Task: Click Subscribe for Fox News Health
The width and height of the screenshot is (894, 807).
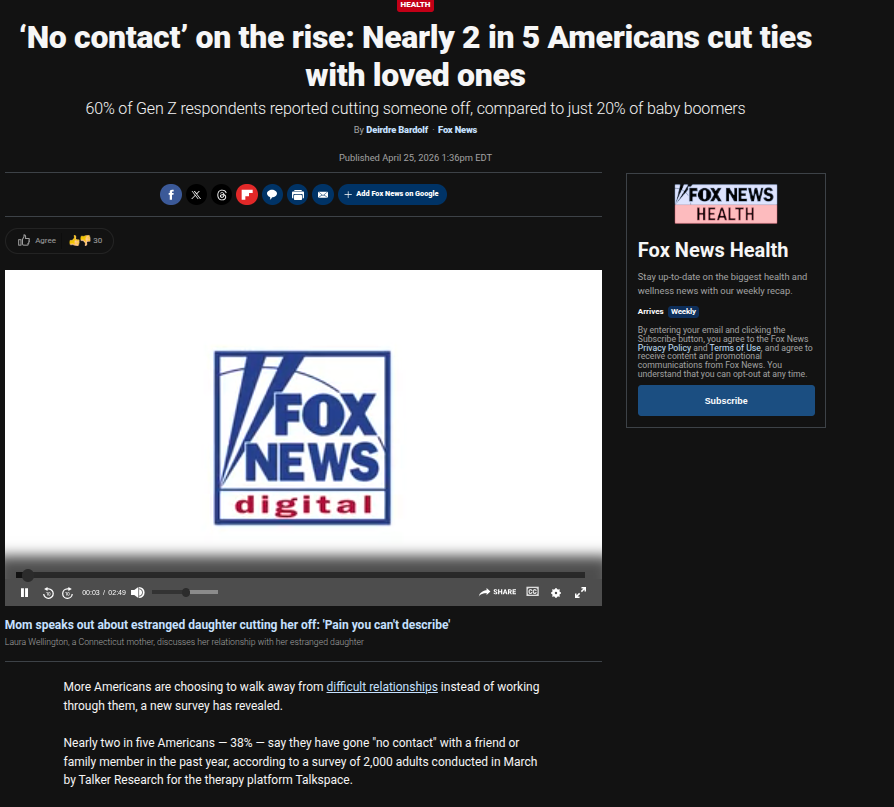Action: 726,400
